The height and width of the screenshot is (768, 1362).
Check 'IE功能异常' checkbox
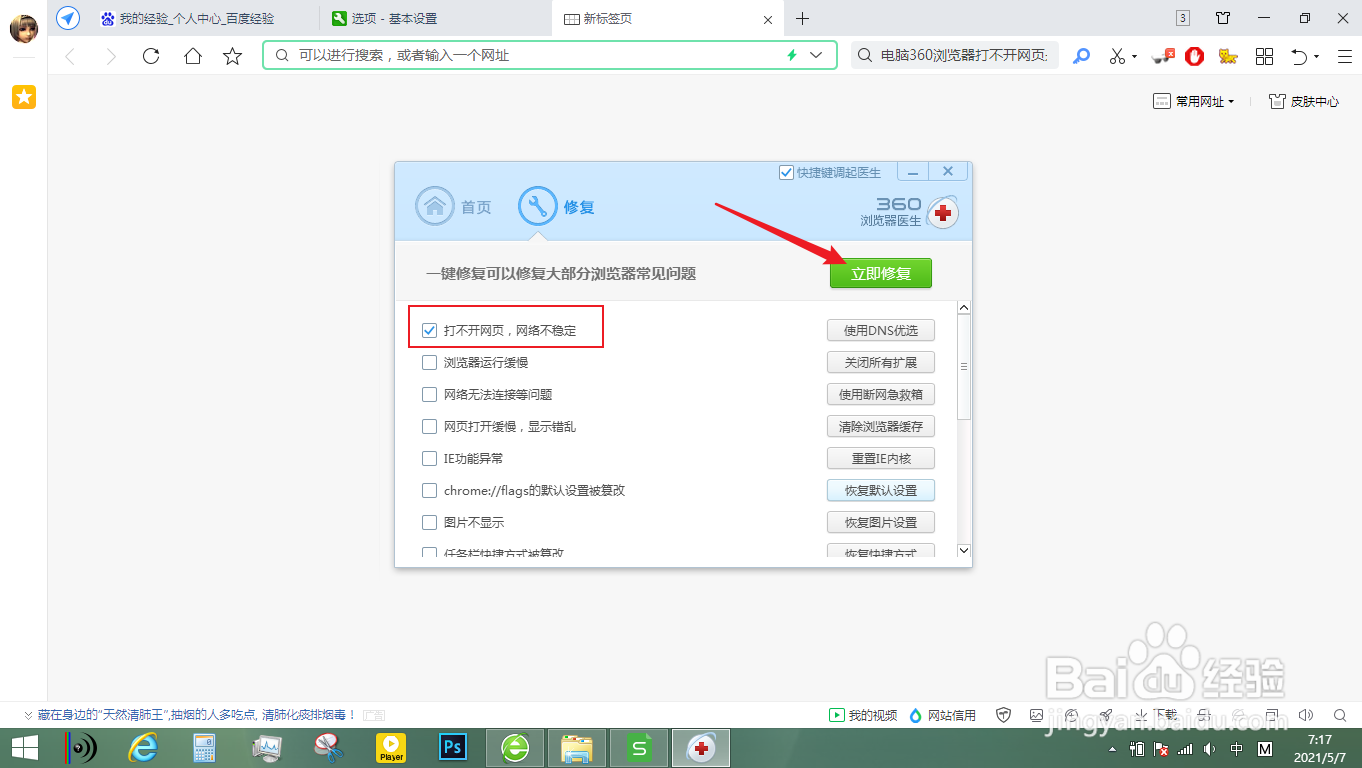[x=430, y=458]
